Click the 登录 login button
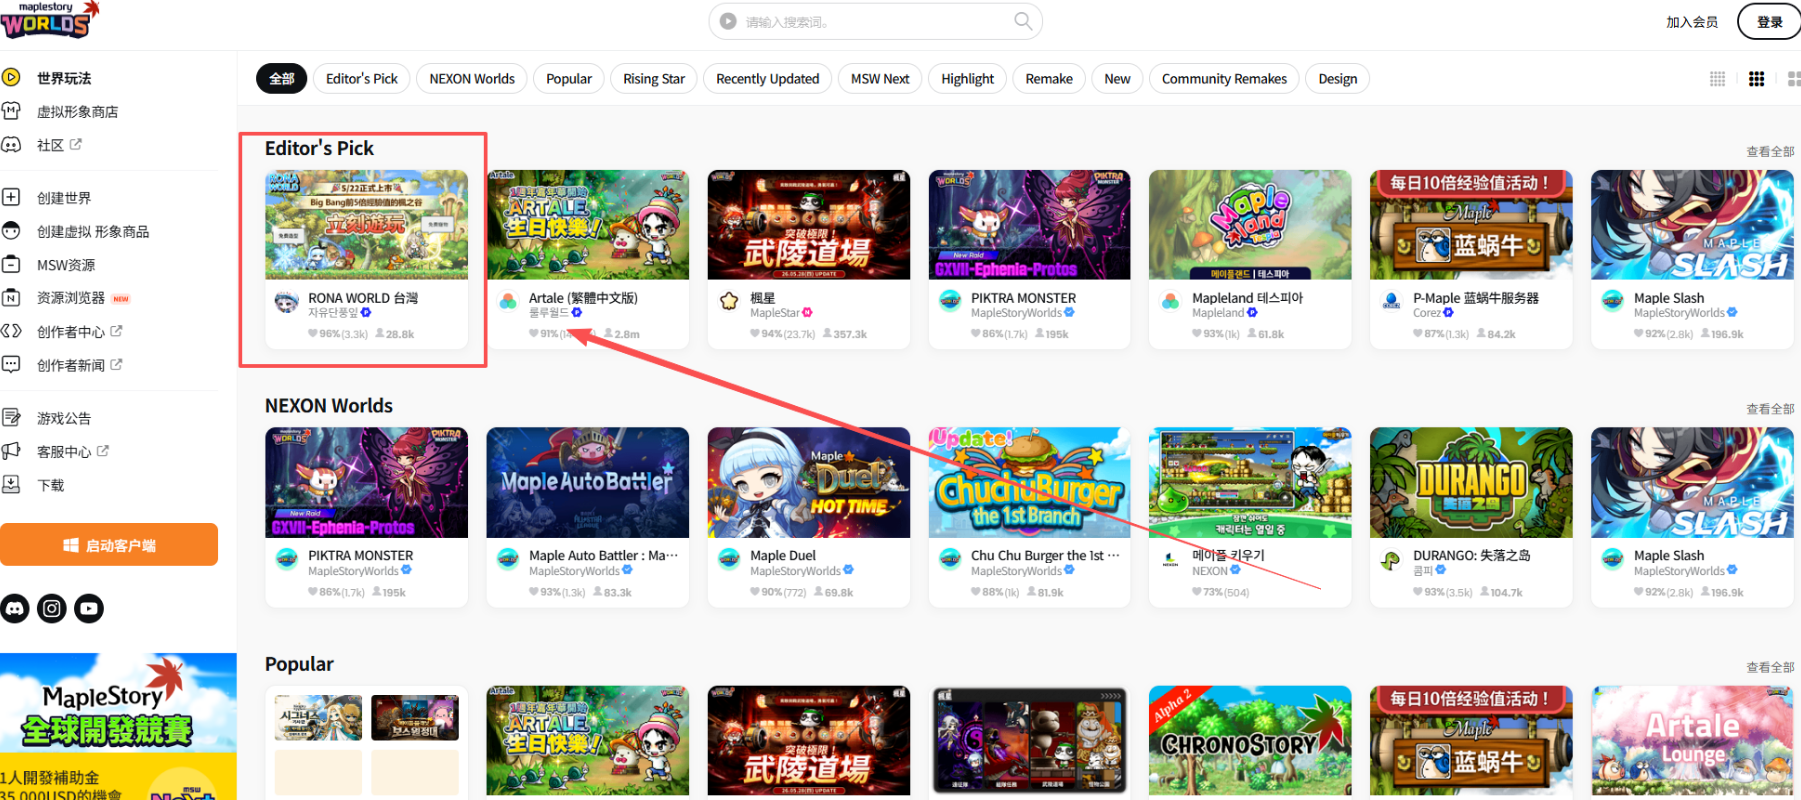 pos(1770,22)
